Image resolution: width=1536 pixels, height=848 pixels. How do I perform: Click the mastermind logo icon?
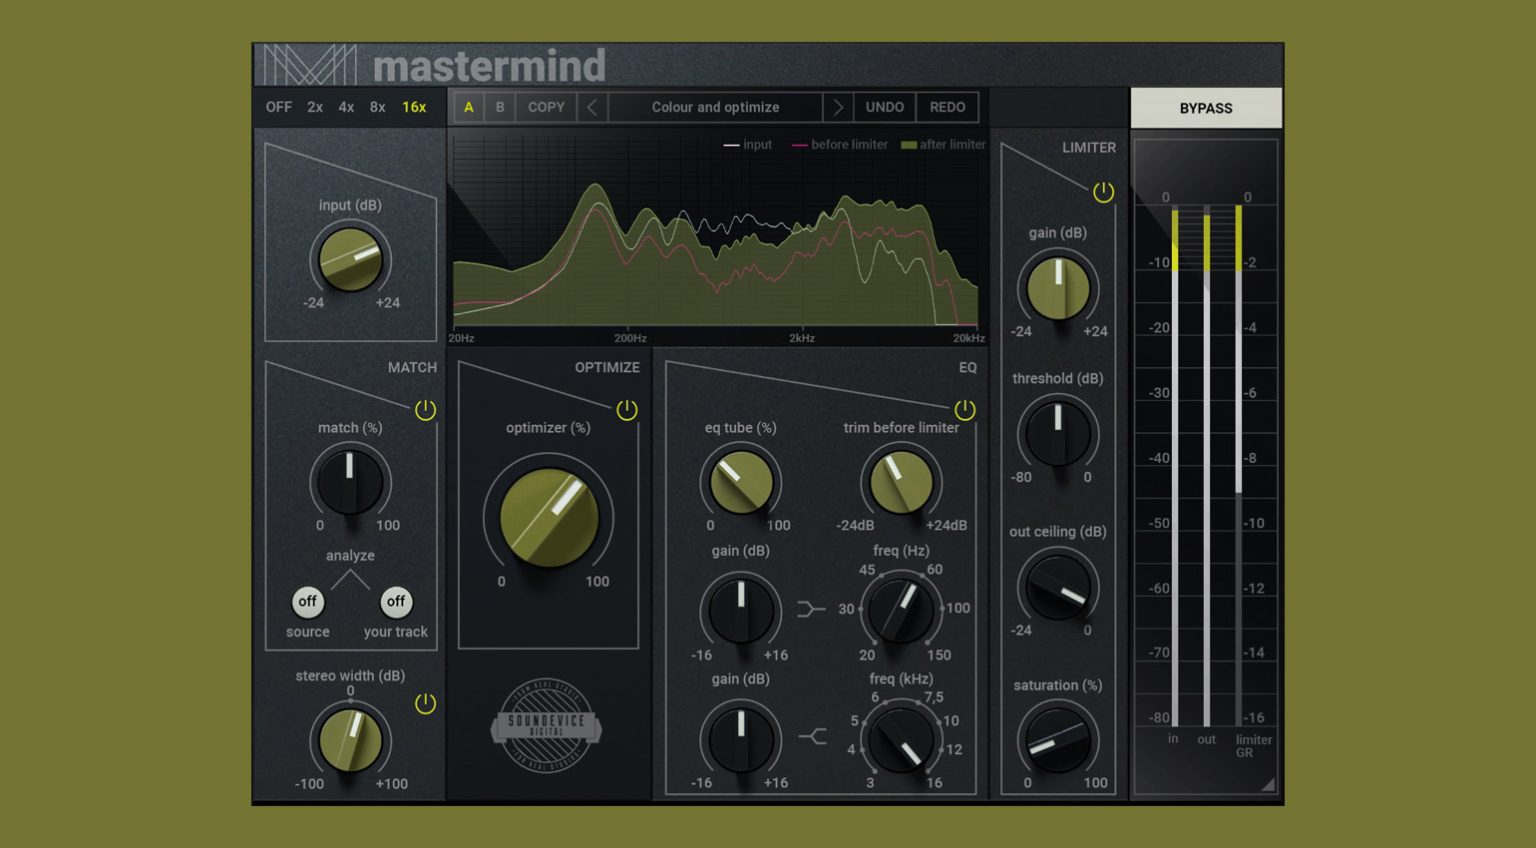coord(310,65)
